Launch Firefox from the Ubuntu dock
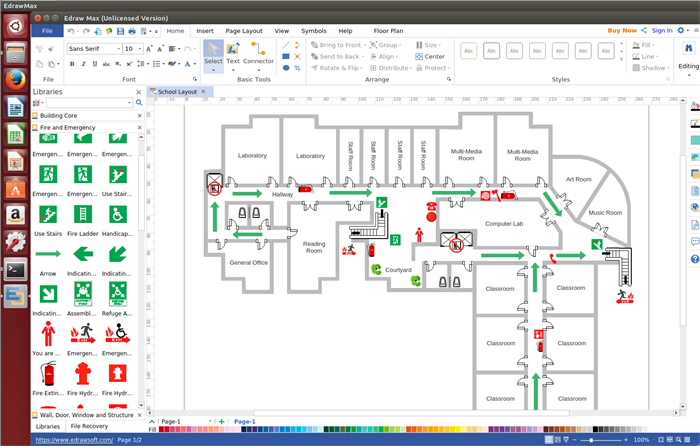The height and width of the screenshot is (446, 700). tap(15, 80)
